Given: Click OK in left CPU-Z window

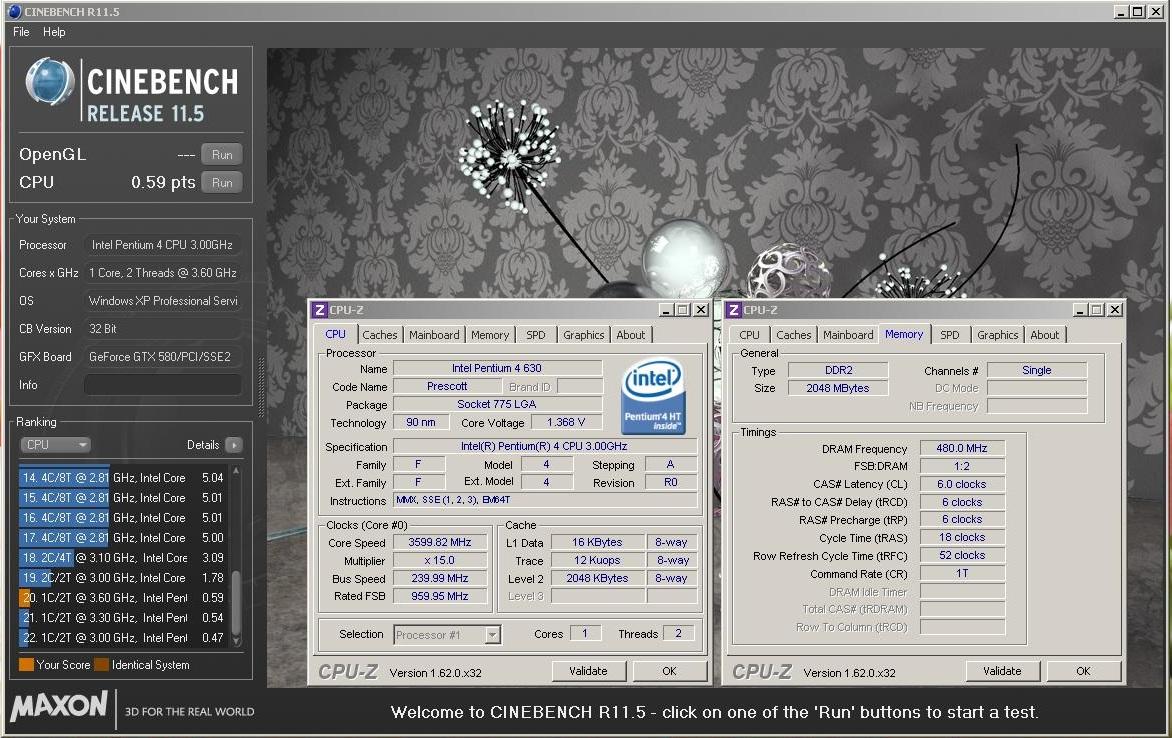Looking at the screenshot, I should point(669,671).
